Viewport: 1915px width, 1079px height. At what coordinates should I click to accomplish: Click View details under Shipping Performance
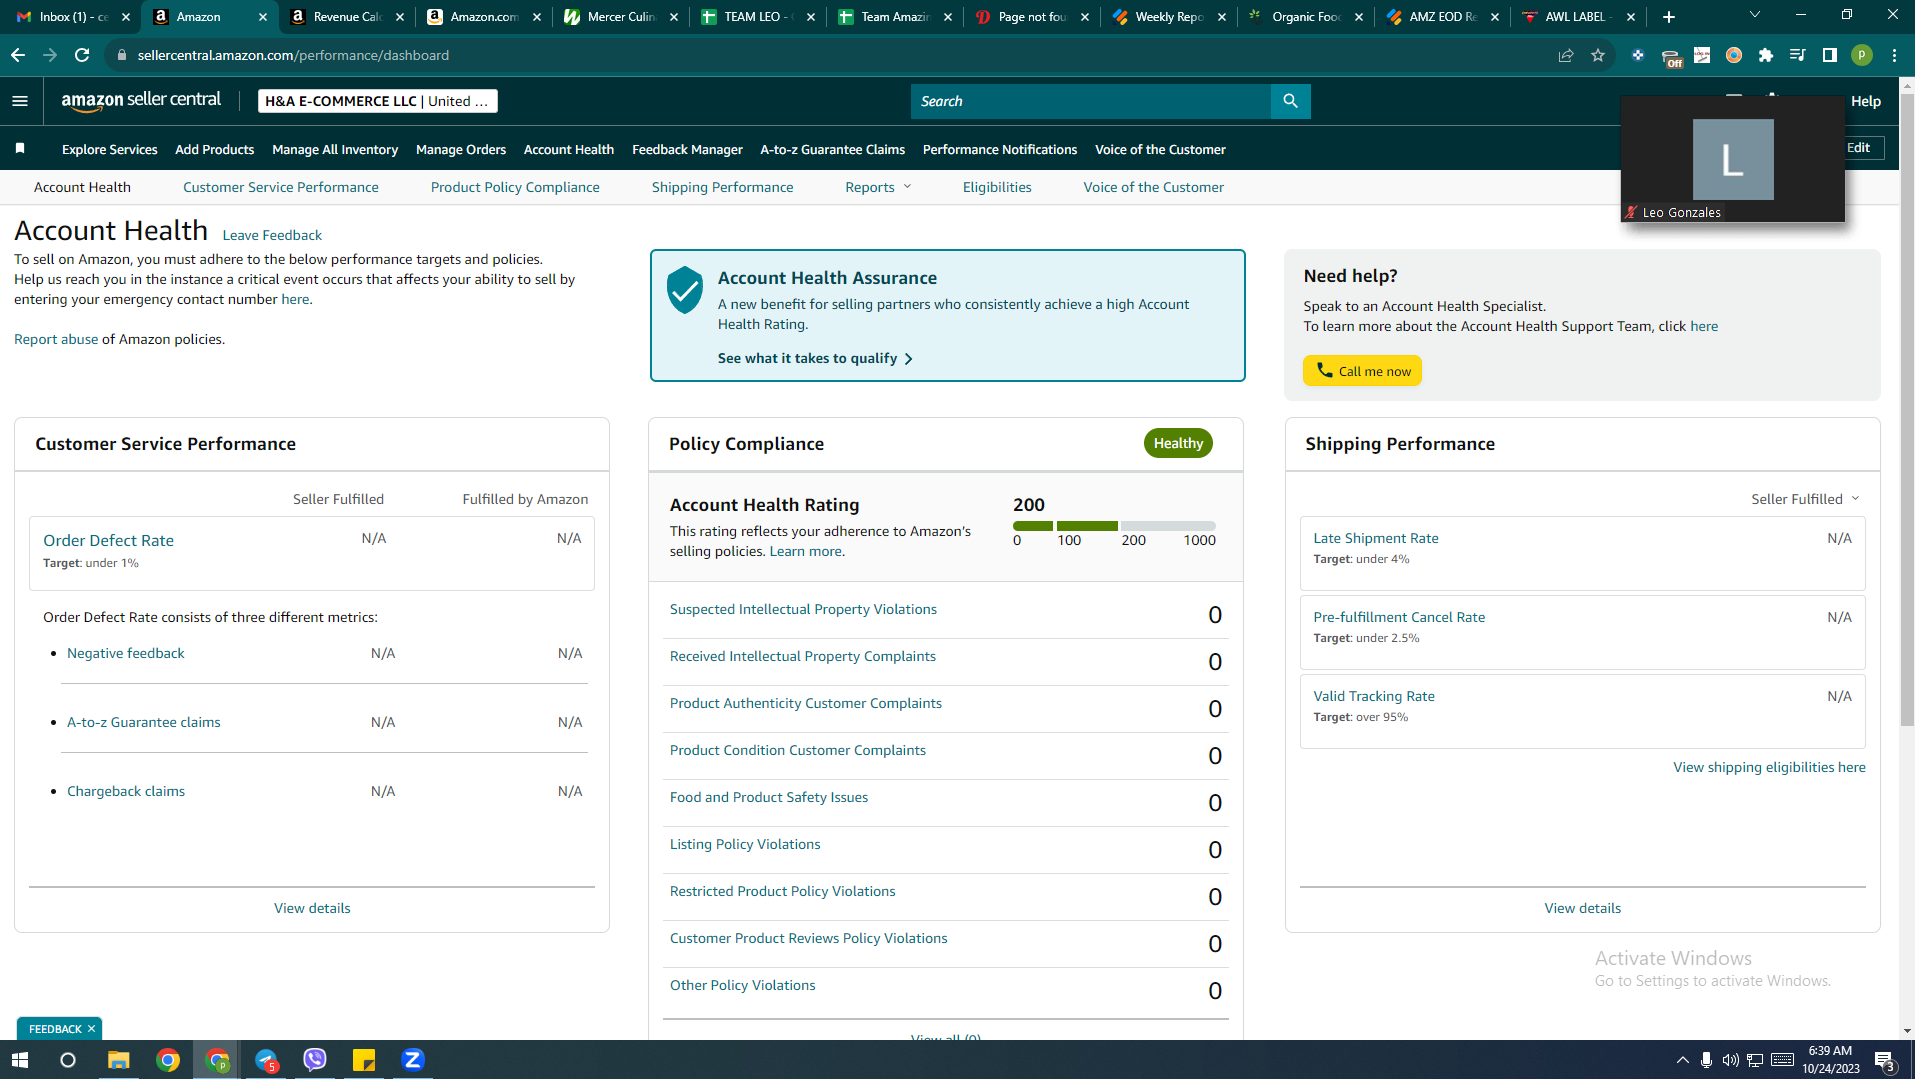click(1582, 908)
